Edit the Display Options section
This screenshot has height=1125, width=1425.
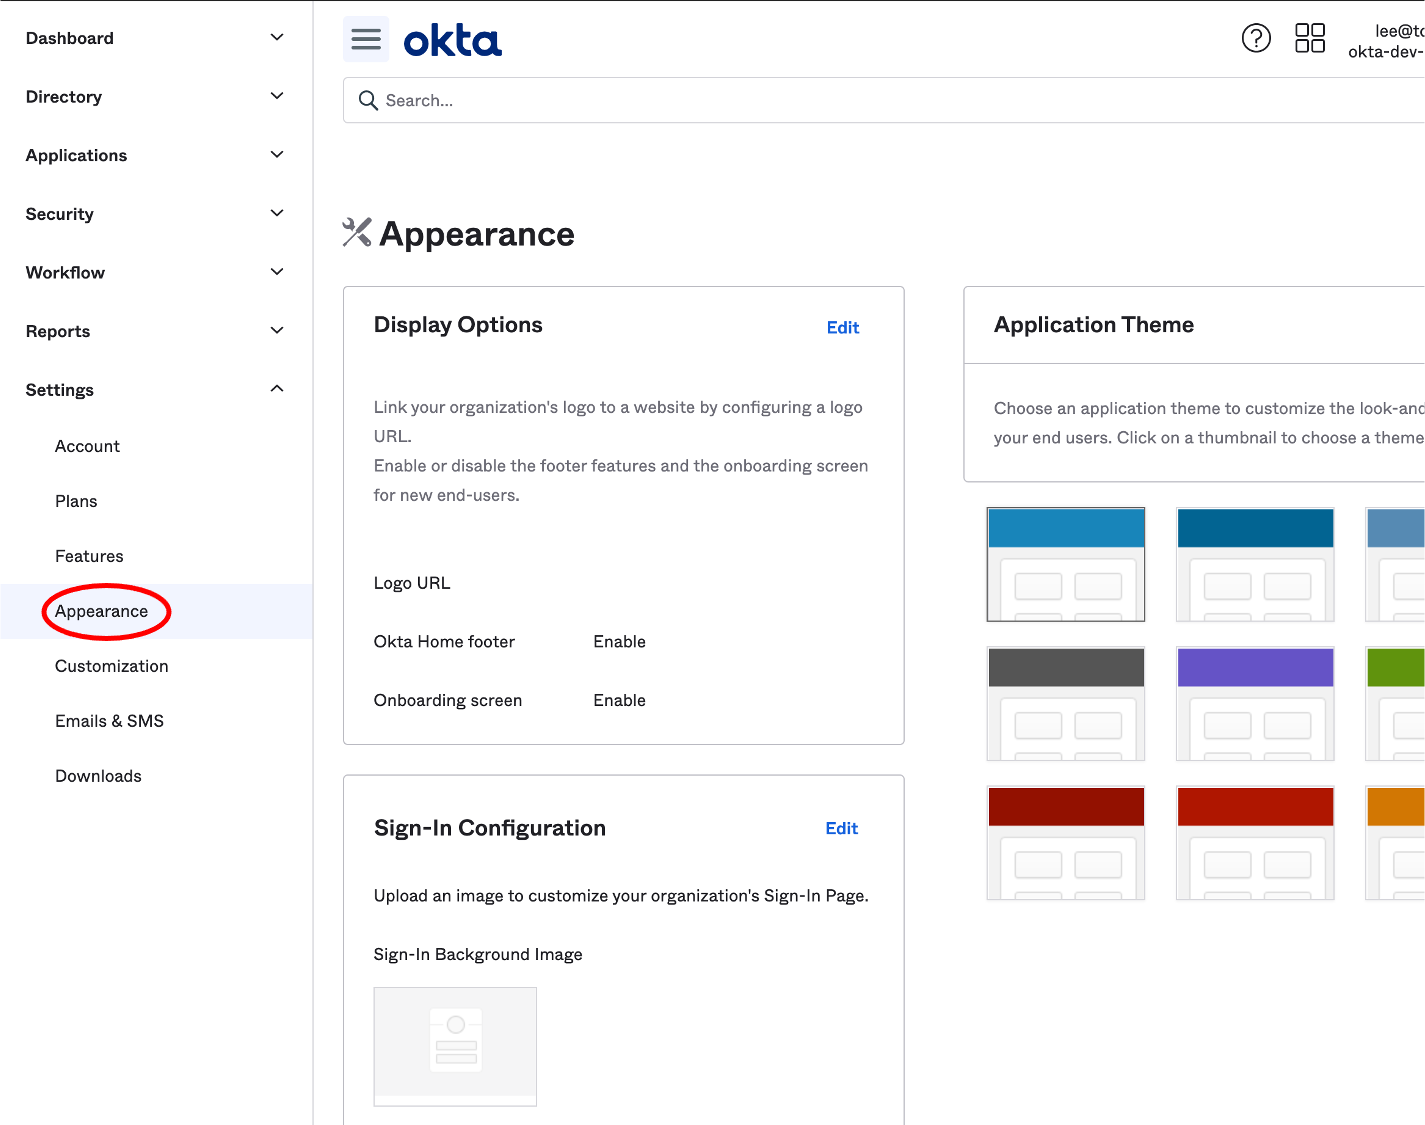coord(843,328)
